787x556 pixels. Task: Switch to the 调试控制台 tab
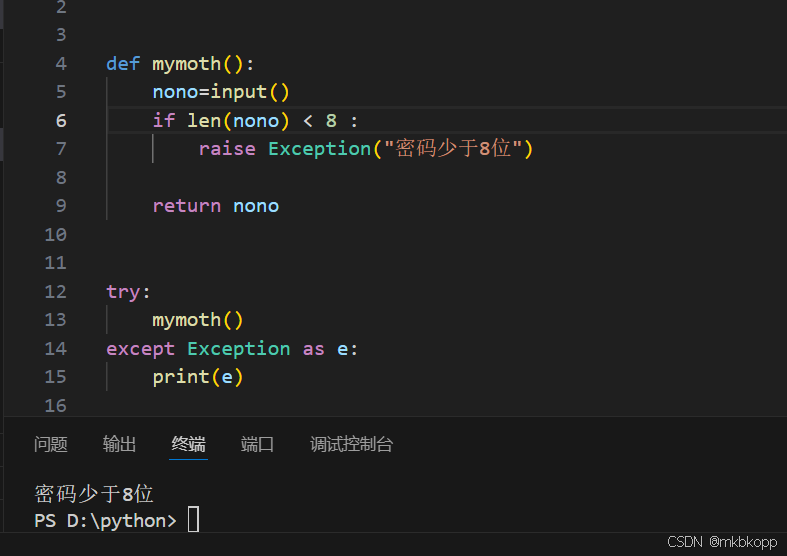[351, 444]
